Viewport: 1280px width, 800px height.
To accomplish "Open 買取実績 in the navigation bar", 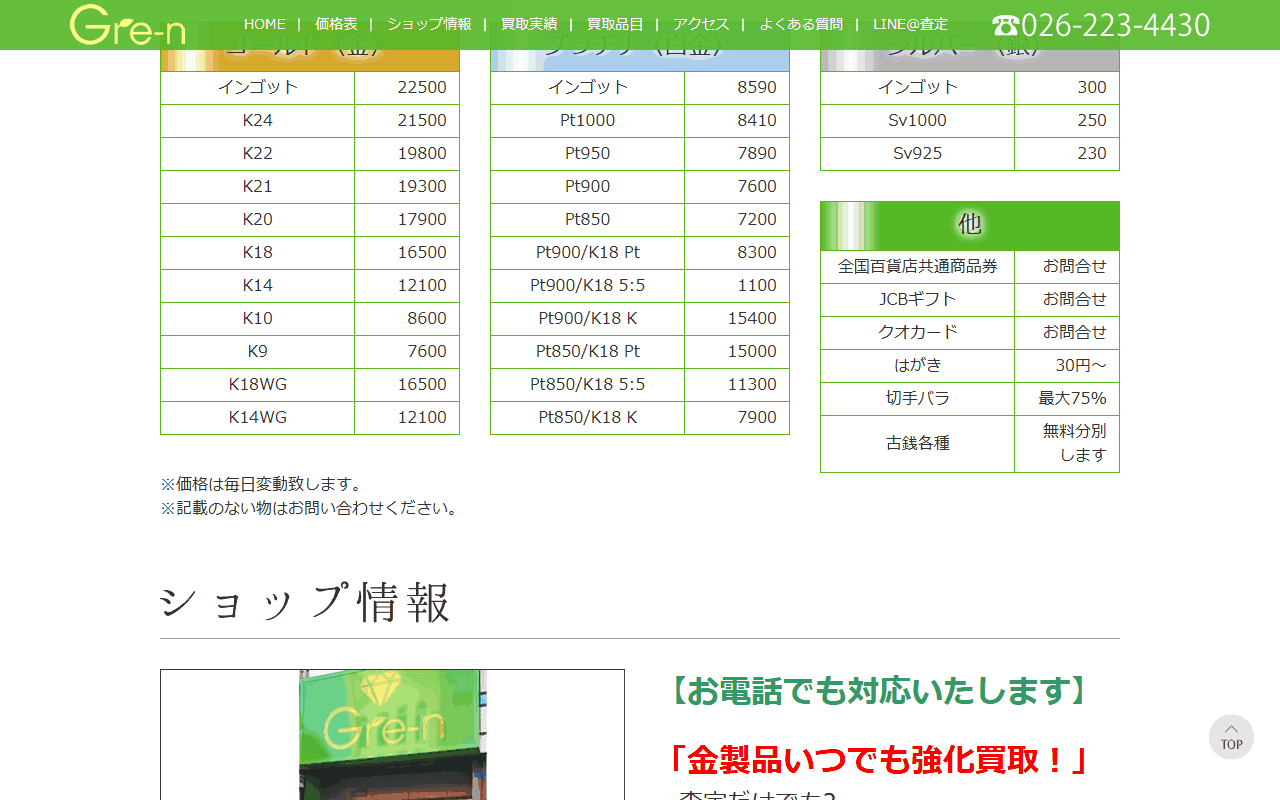I will click(529, 24).
